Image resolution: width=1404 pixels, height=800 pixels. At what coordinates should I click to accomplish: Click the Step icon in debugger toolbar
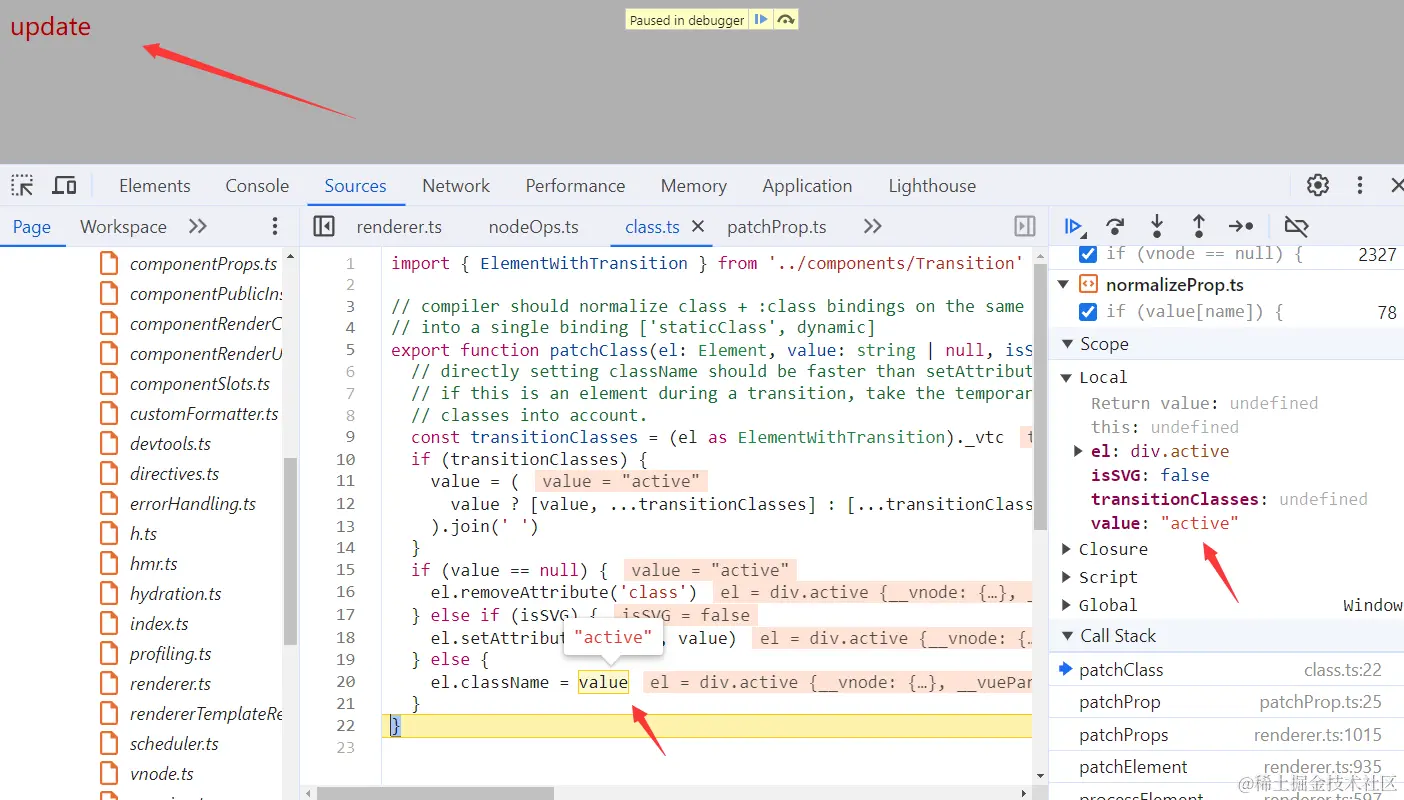tap(1241, 226)
